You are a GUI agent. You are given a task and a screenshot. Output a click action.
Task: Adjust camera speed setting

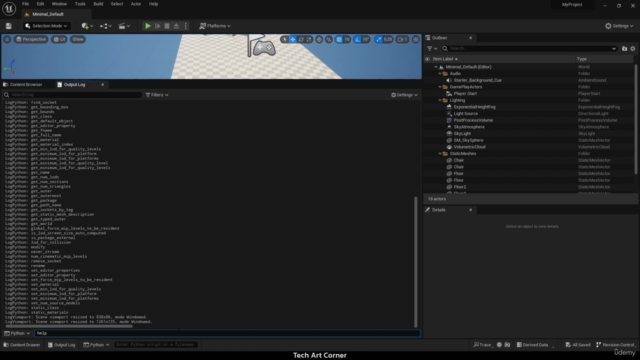pos(402,39)
